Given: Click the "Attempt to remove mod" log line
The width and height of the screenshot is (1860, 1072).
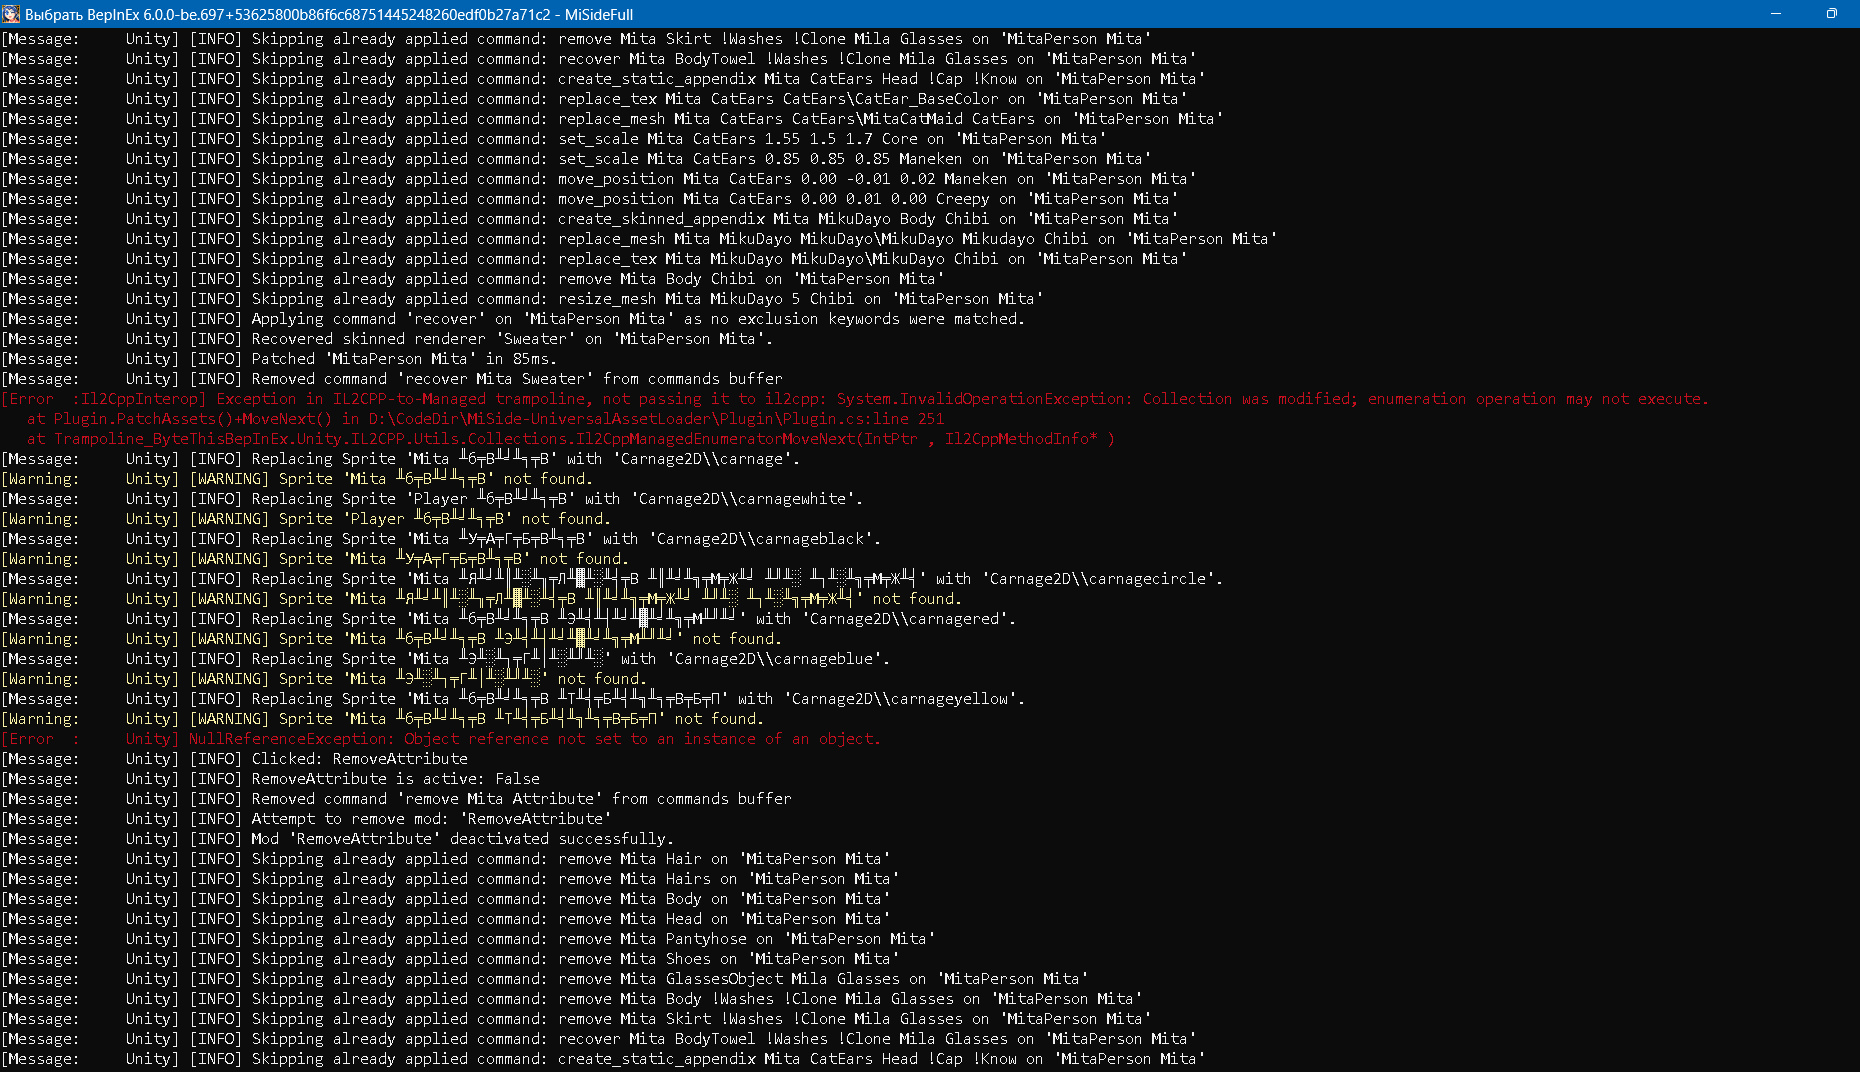Looking at the screenshot, I should click(x=431, y=819).
